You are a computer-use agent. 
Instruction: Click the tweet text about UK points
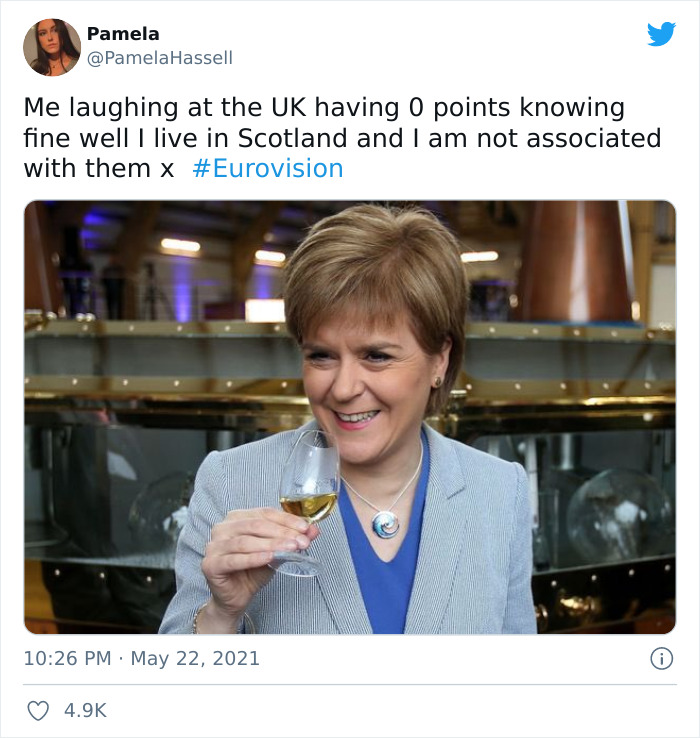tap(342, 137)
